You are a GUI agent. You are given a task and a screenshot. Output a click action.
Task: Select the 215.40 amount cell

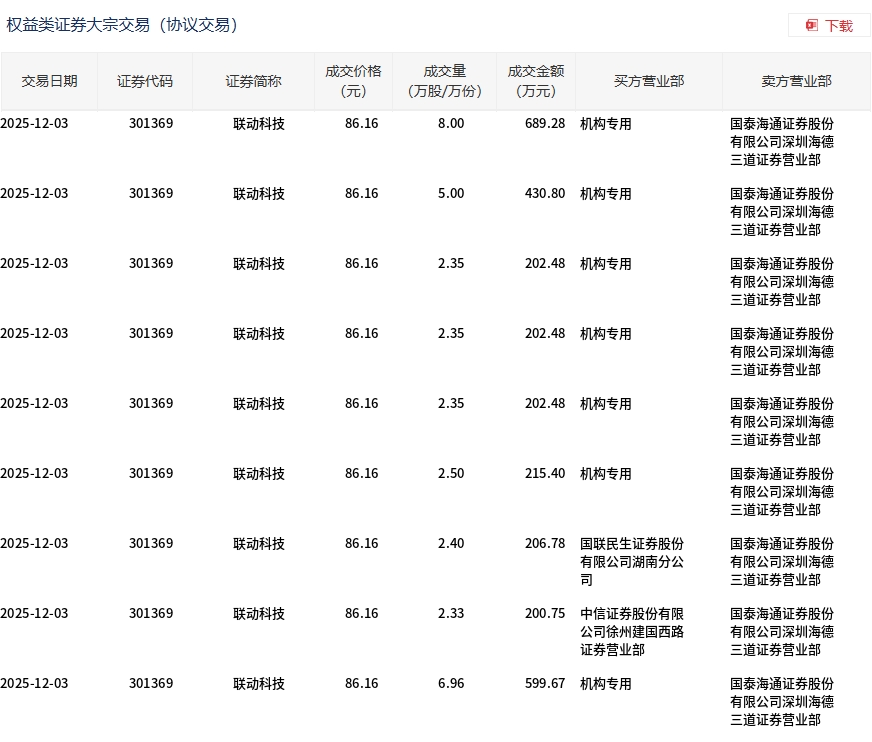click(x=544, y=473)
